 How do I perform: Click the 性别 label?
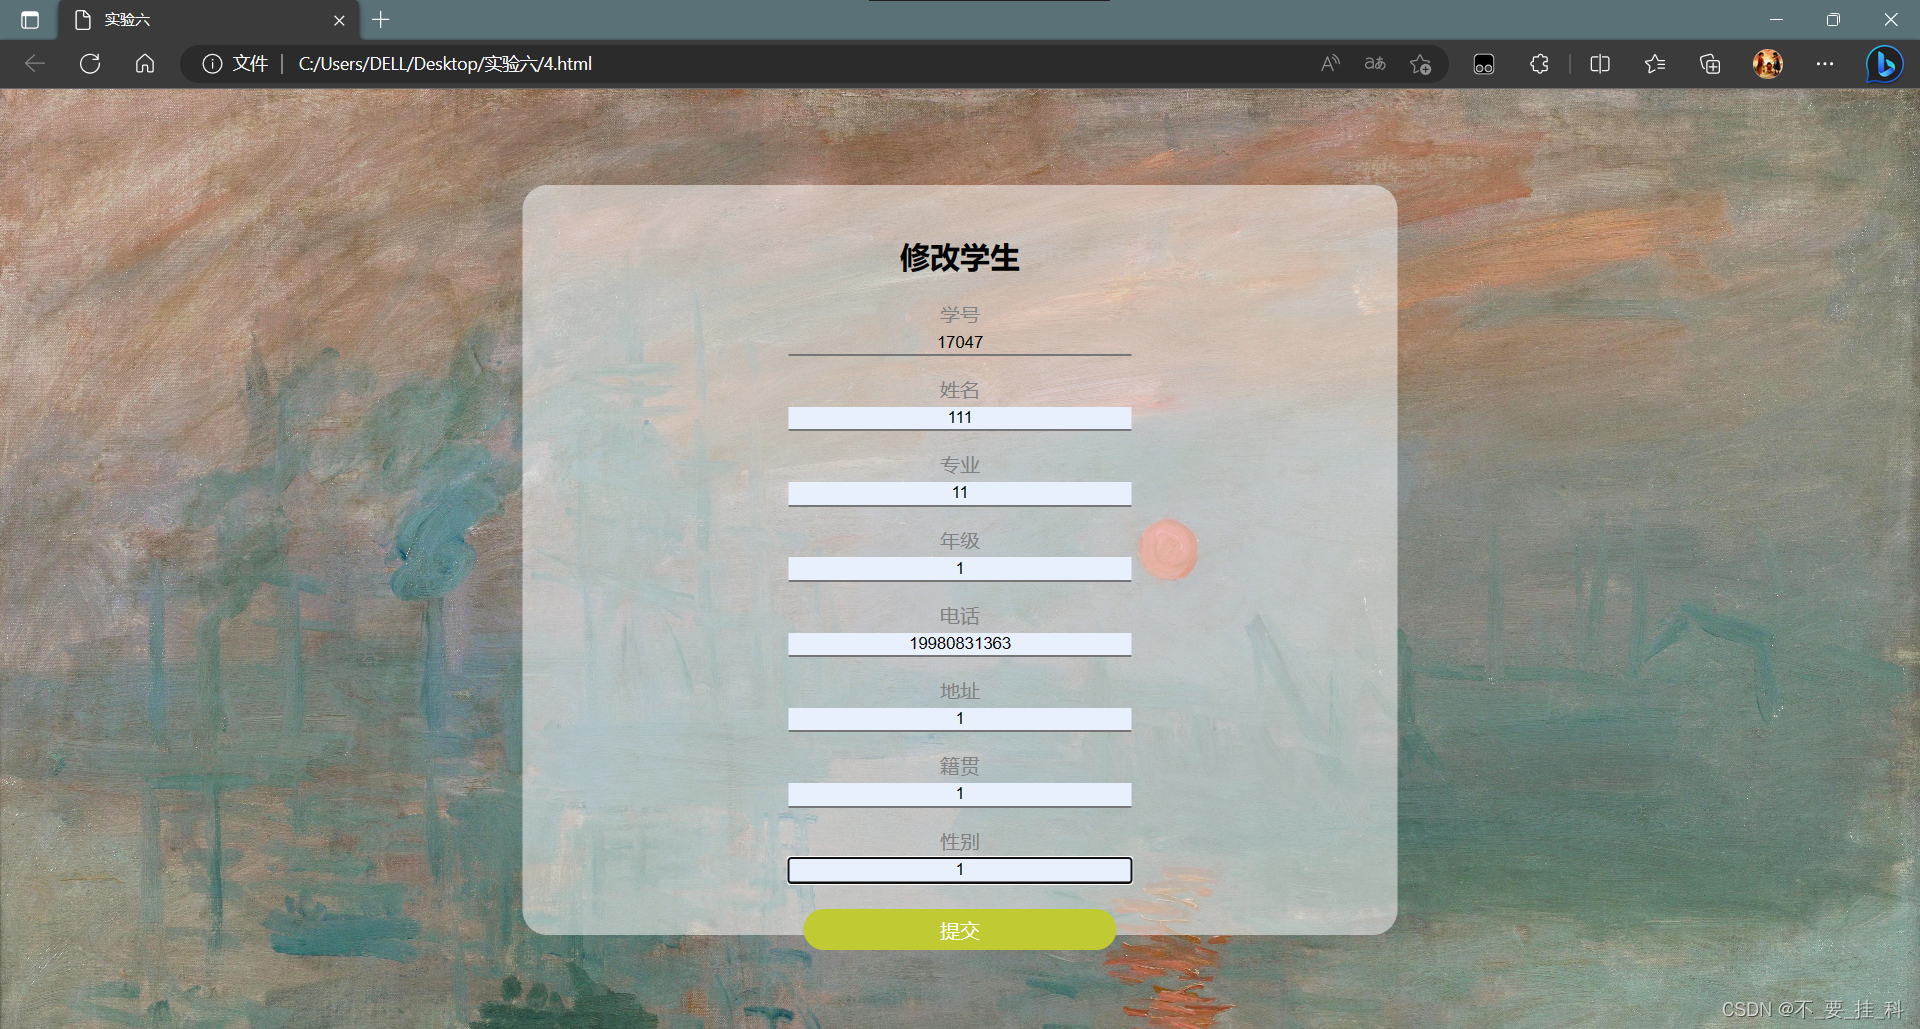(x=960, y=842)
